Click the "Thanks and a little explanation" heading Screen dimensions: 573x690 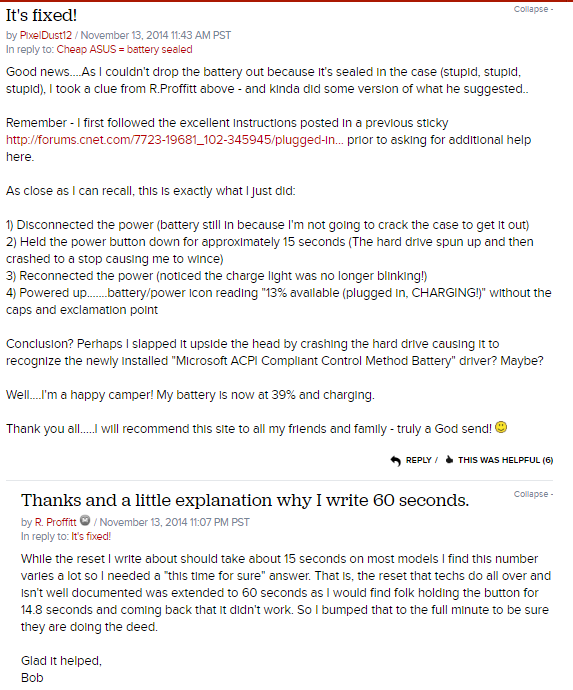coord(245,501)
